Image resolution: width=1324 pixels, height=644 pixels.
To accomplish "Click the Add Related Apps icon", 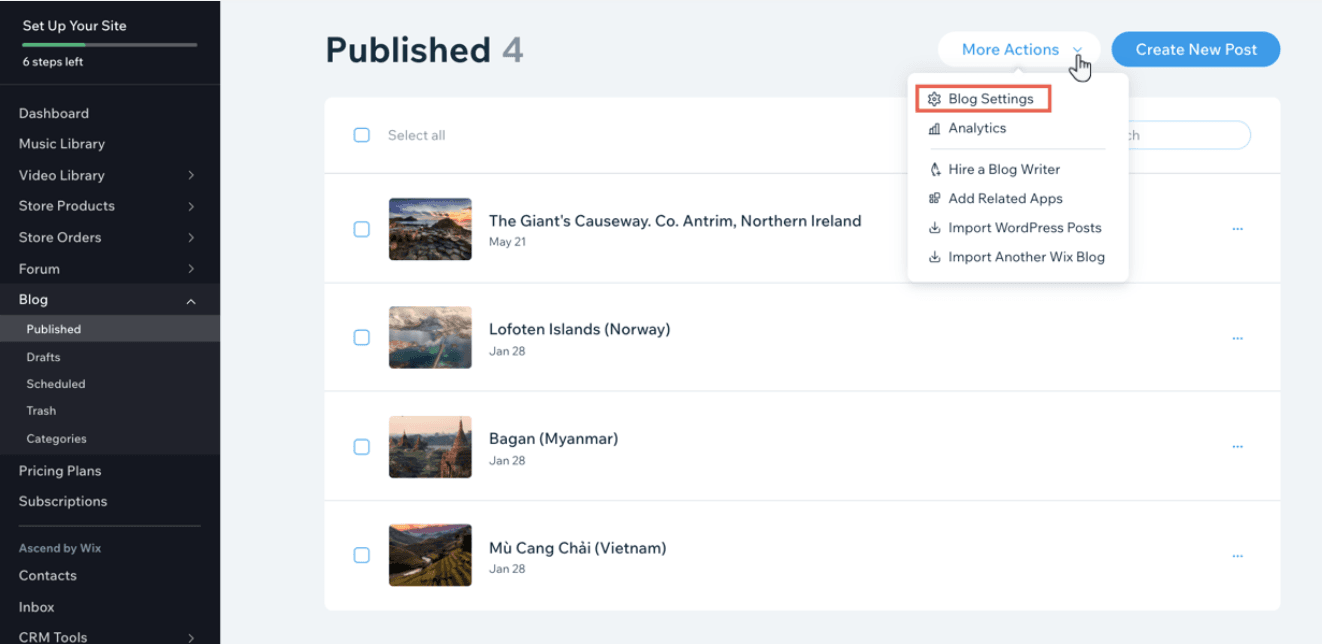I will tap(934, 198).
